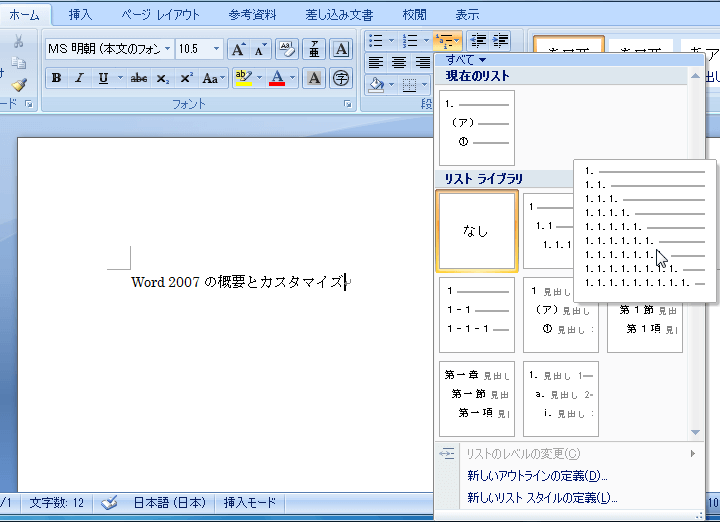Image resolution: width=720 pixels, height=522 pixels.
Task: Click the Shading paint bucket icon
Action: tap(377, 84)
